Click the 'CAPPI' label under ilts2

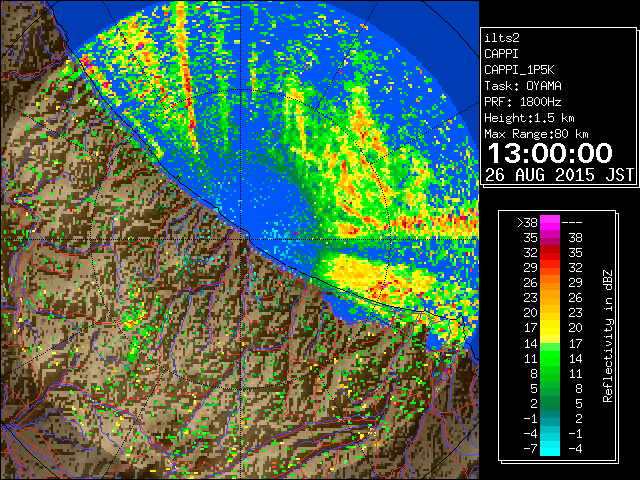[x=501, y=54]
